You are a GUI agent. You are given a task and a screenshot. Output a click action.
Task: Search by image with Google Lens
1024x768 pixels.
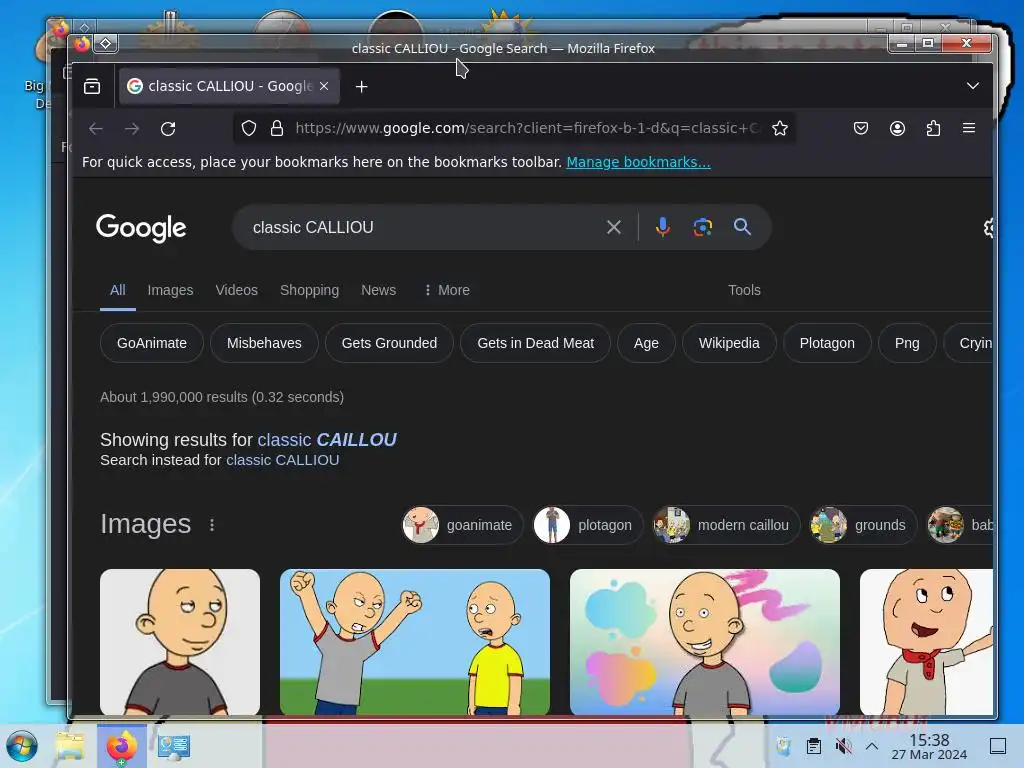[x=702, y=227]
